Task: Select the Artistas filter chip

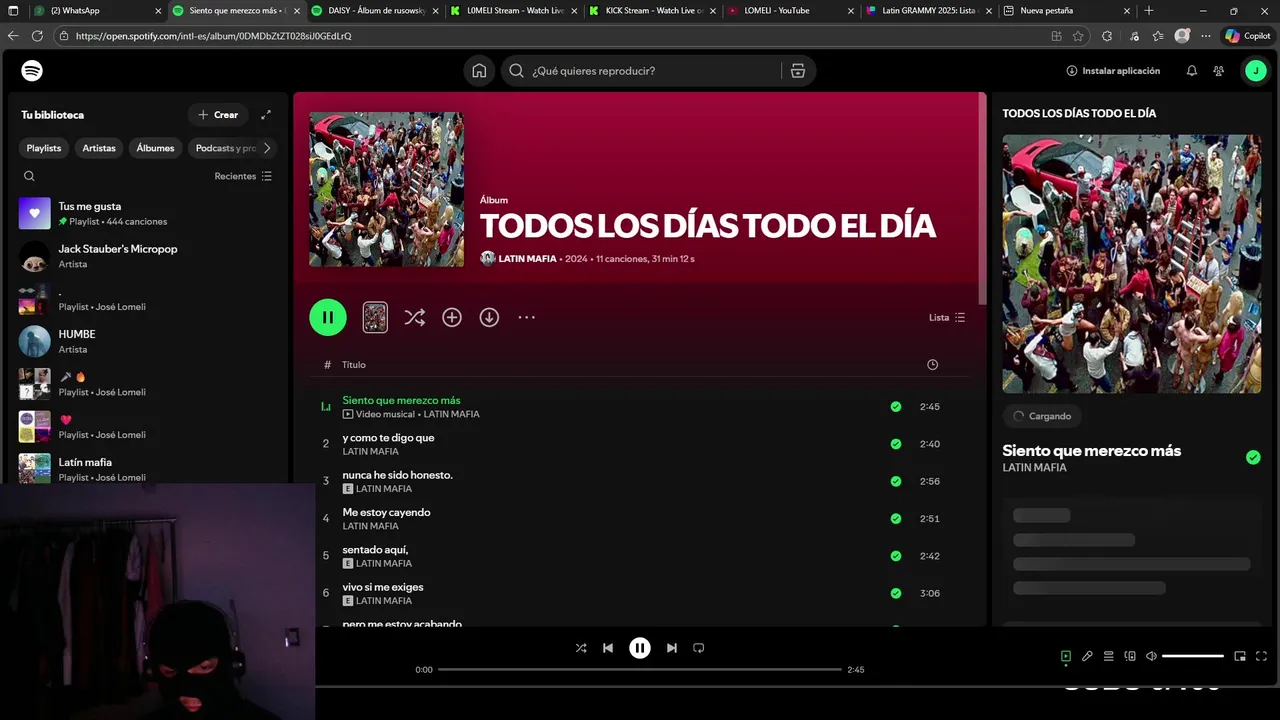Action: tap(99, 148)
